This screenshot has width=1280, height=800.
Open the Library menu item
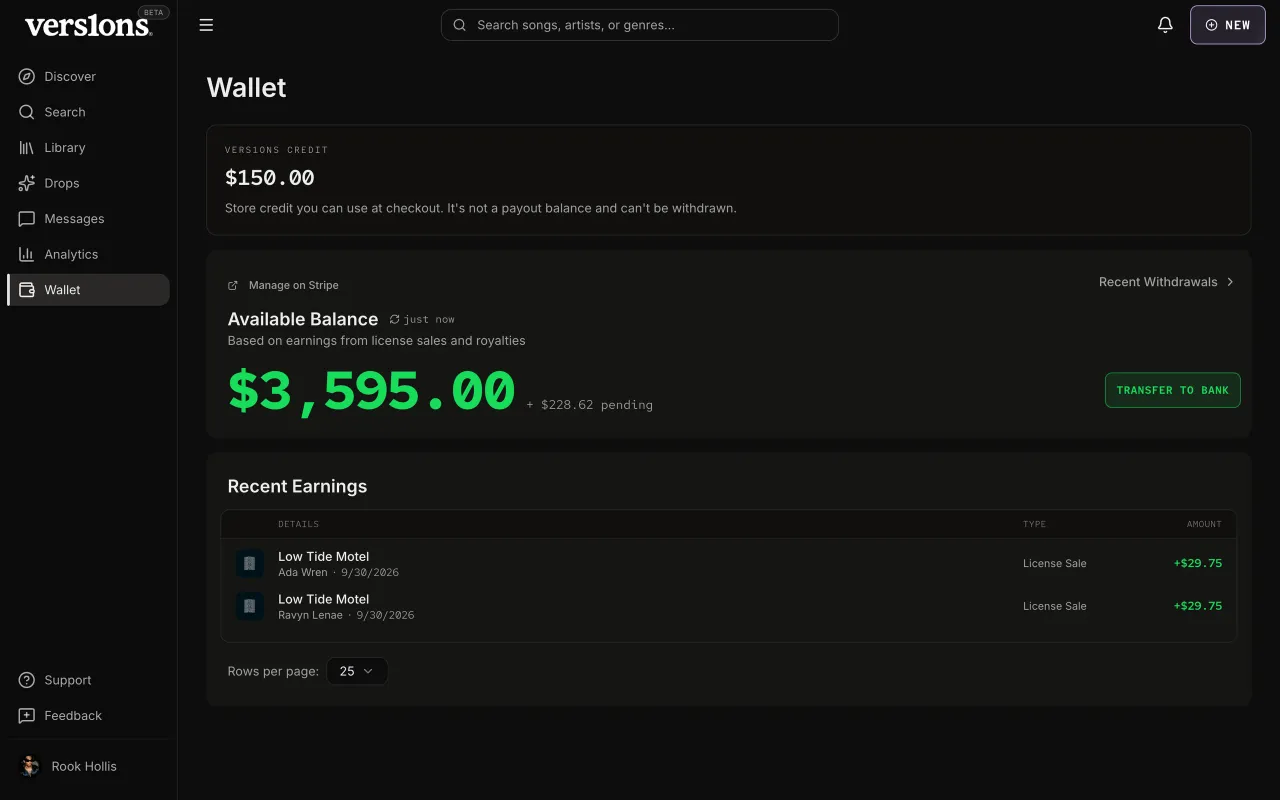click(88, 148)
